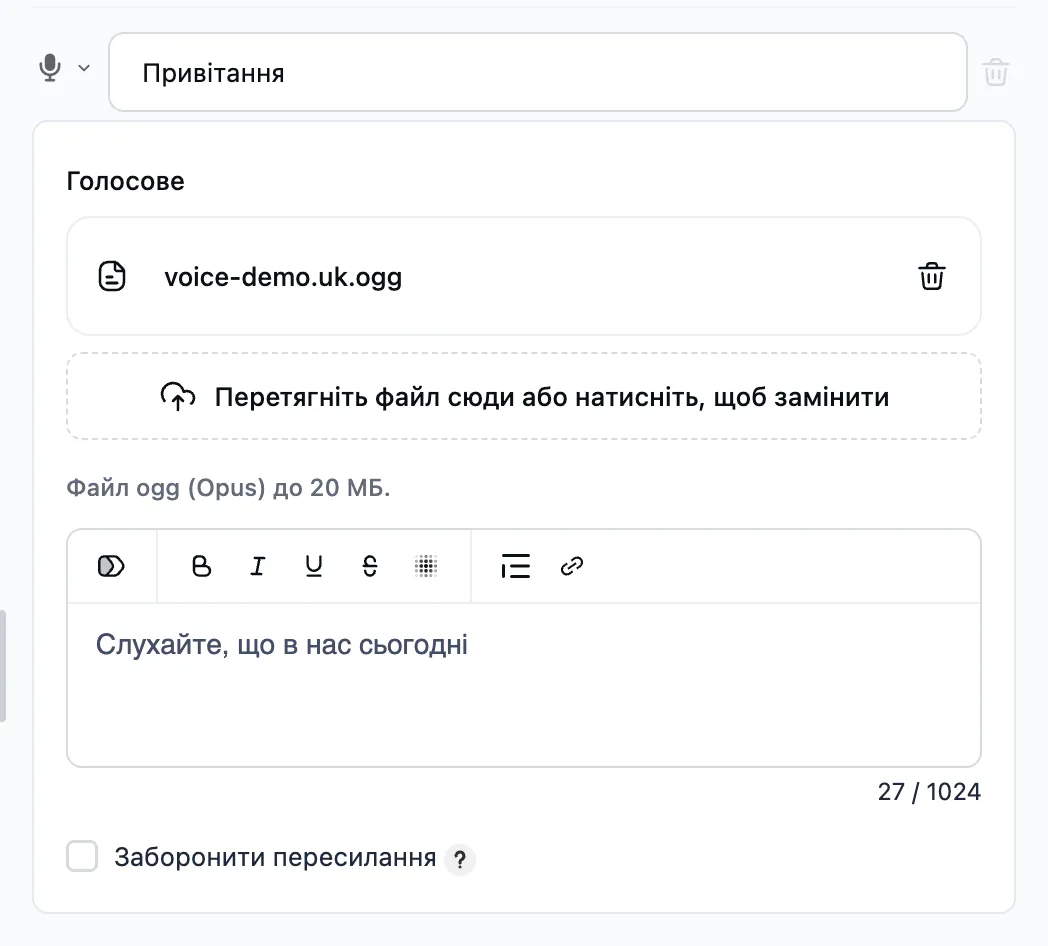
Task: Click into the caption text area
Action: [524, 685]
